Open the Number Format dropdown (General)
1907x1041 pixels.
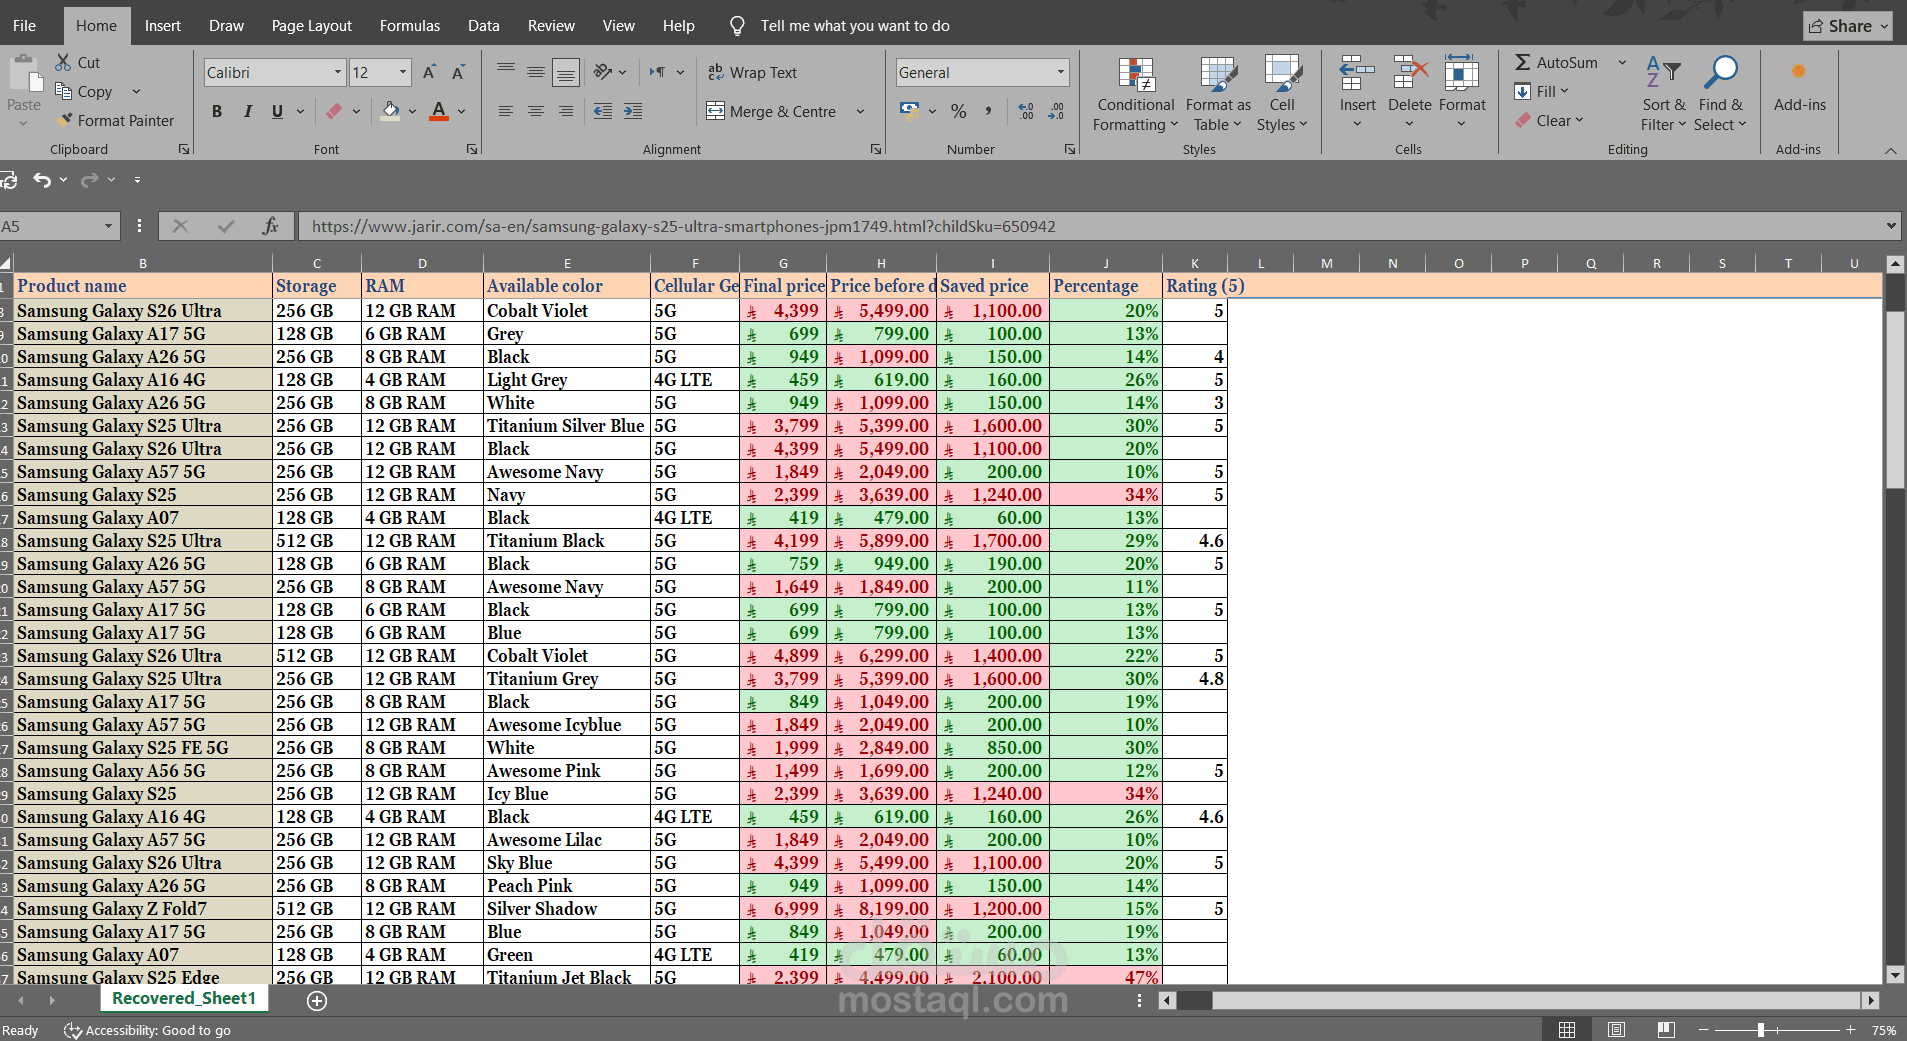click(x=1060, y=72)
